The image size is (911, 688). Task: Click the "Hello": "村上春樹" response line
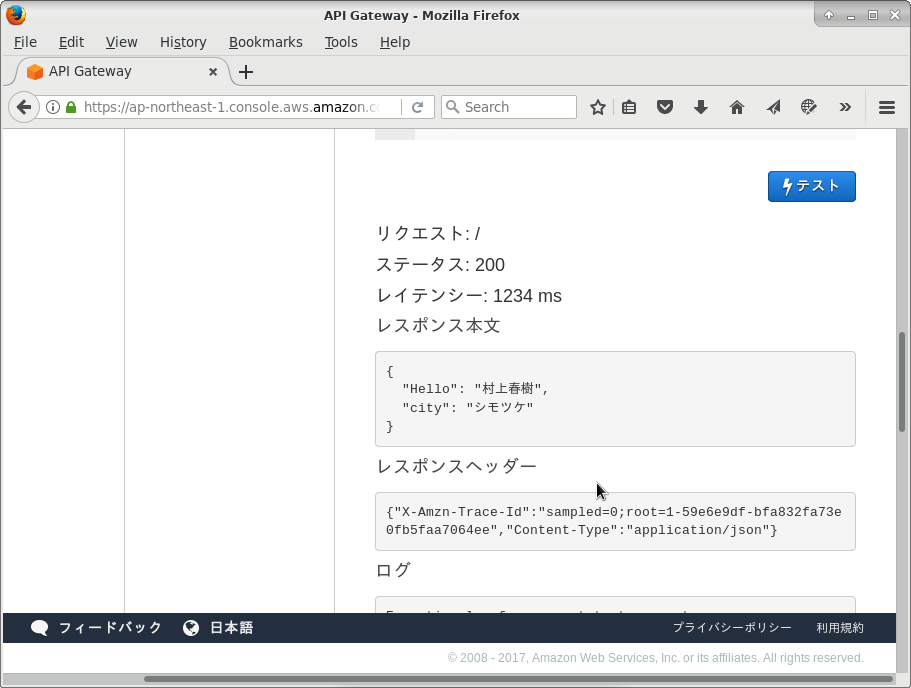(x=475, y=388)
